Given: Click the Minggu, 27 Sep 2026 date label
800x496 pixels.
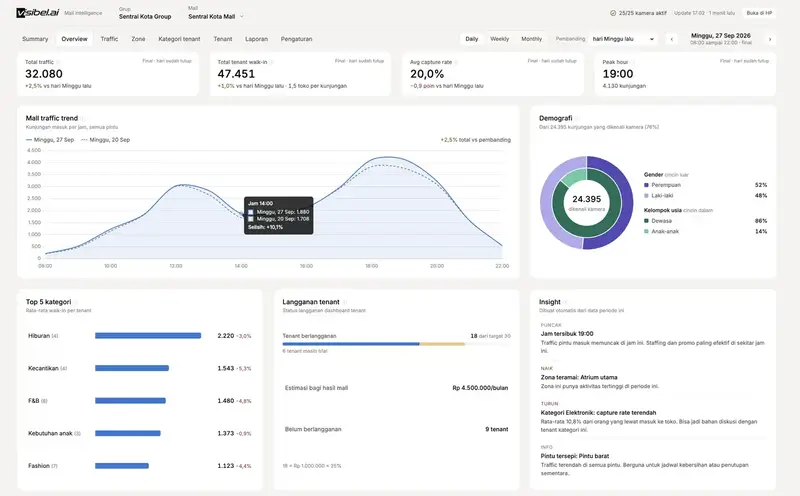Looking at the screenshot, I should [x=720, y=36].
